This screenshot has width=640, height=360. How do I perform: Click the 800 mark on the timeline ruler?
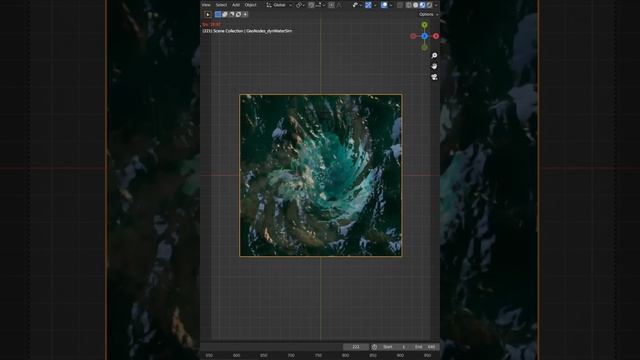pyautogui.click(x=346, y=356)
